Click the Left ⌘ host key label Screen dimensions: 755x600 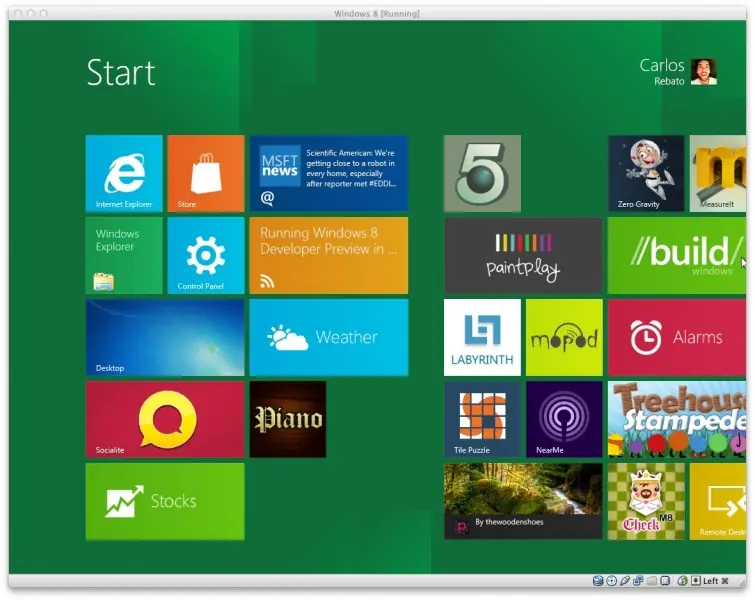[716, 581]
